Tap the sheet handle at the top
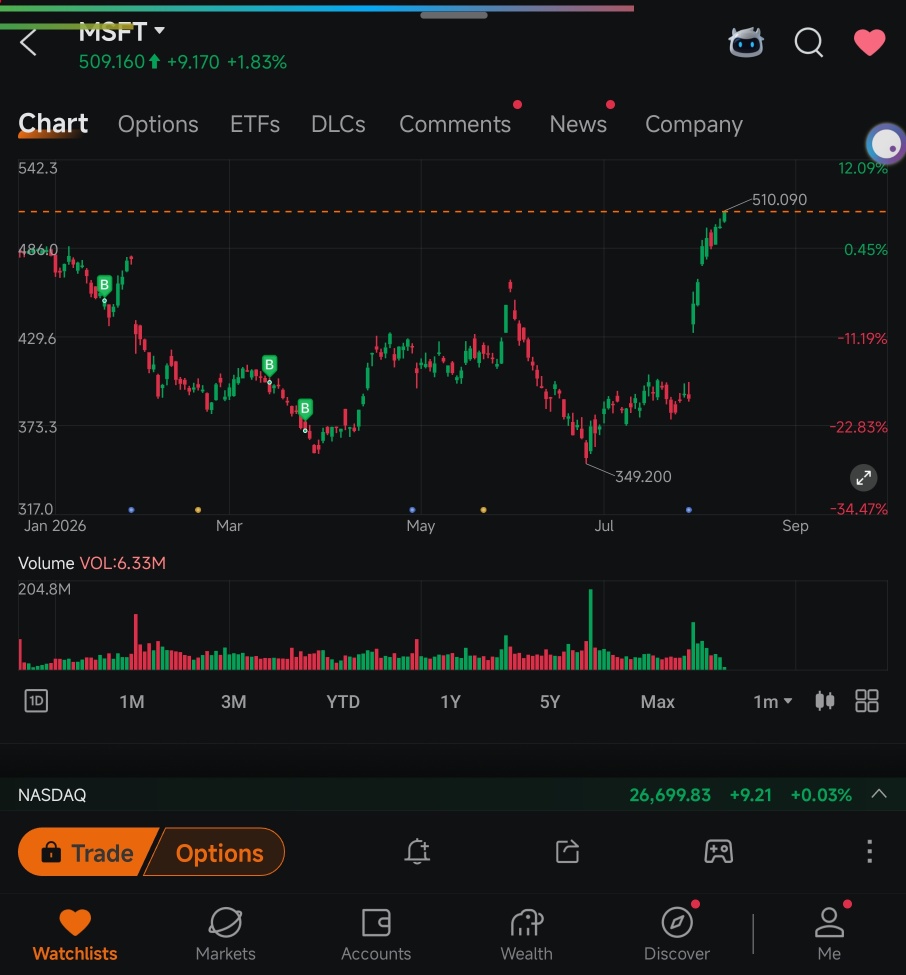 (453, 15)
